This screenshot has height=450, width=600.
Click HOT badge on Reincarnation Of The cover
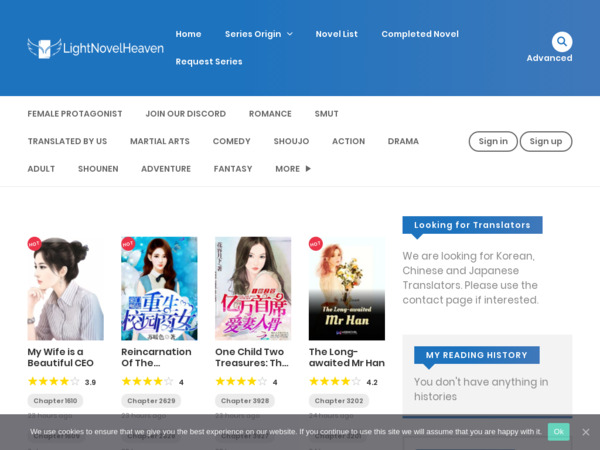(128, 244)
